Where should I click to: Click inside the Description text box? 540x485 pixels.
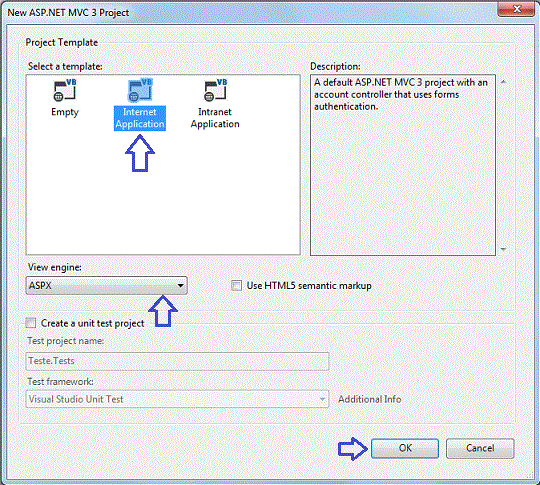click(403, 165)
